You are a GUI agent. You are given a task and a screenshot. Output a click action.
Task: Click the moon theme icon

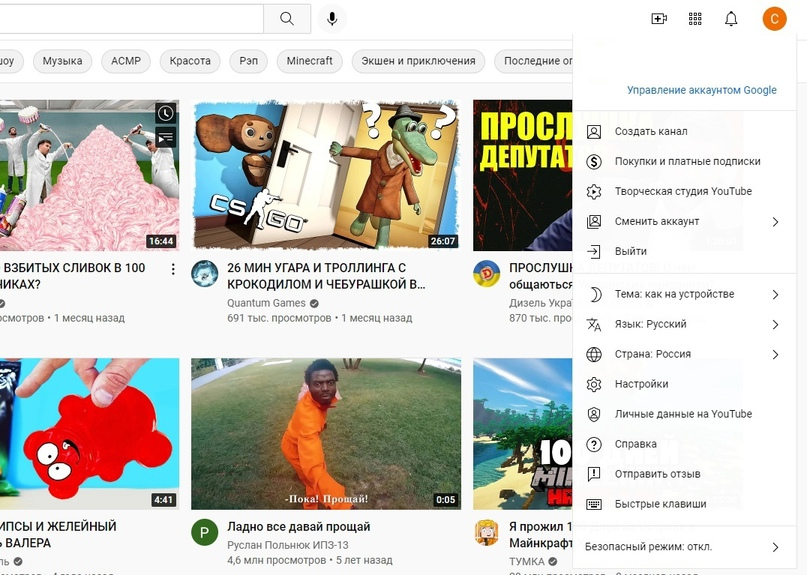pyautogui.click(x=594, y=294)
